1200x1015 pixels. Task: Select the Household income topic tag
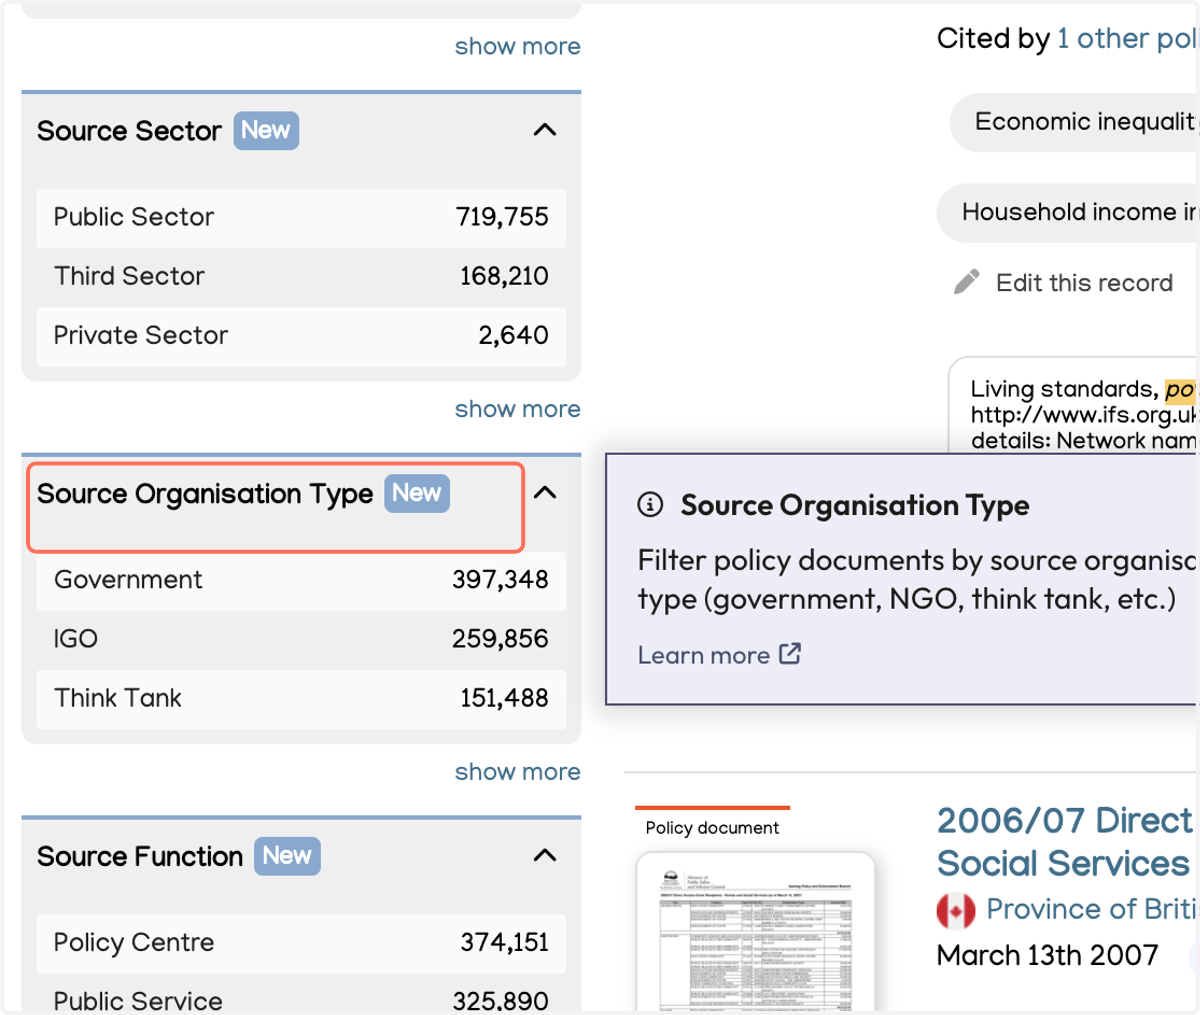1067,212
